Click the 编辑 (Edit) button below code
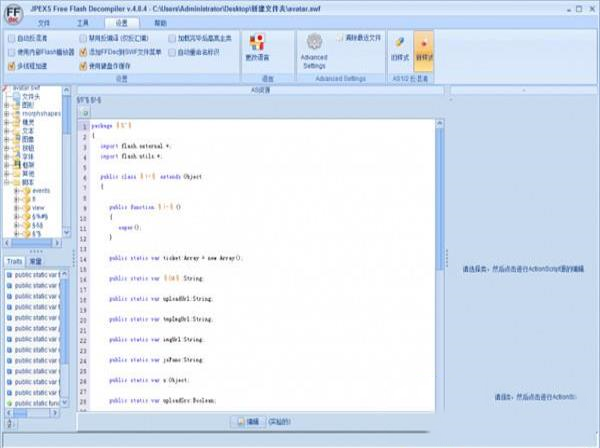 point(248,422)
